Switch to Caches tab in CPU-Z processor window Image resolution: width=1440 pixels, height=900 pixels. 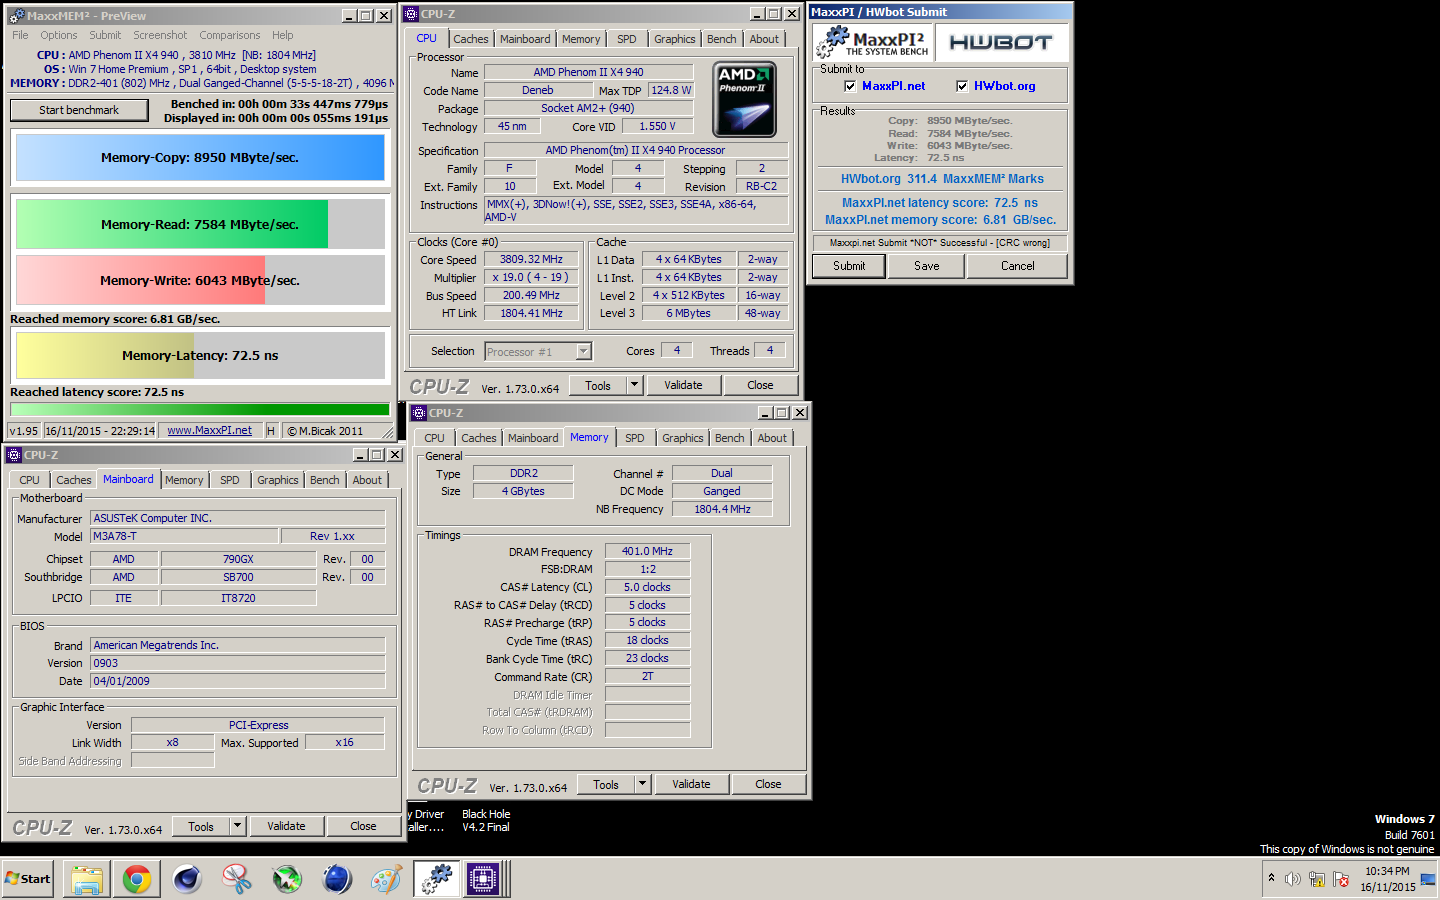click(471, 39)
